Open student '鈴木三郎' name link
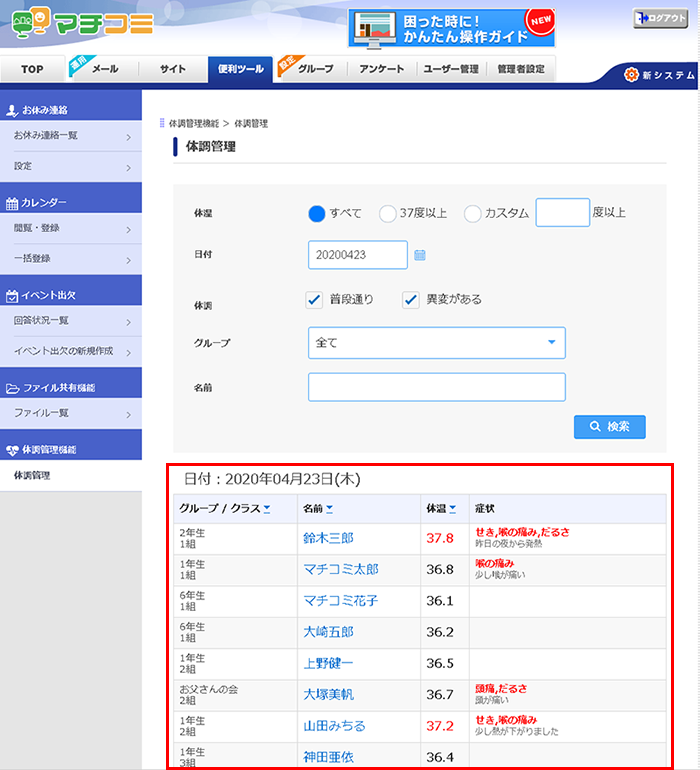This screenshot has height=770, width=700. tap(328, 538)
